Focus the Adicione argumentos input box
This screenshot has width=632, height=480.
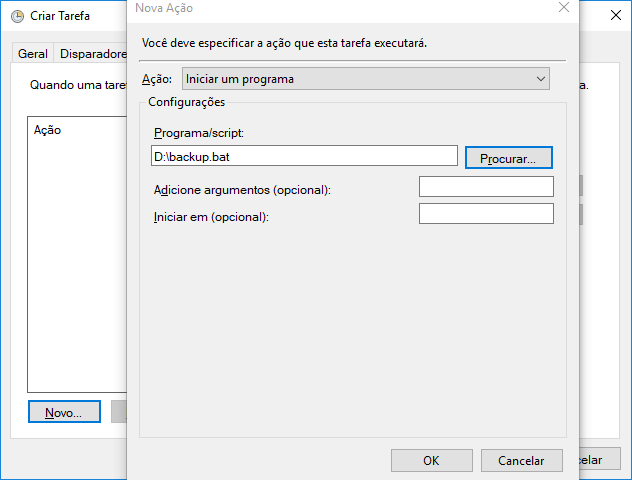pyautogui.click(x=486, y=187)
